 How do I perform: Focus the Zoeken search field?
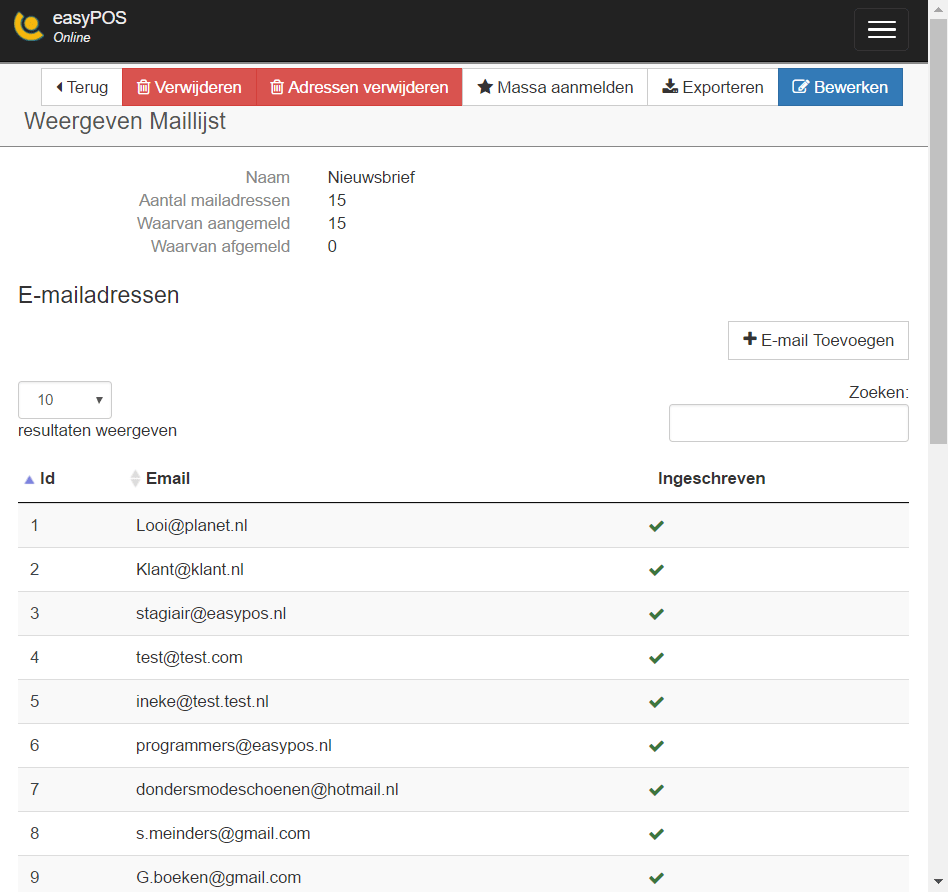click(788, 423)
